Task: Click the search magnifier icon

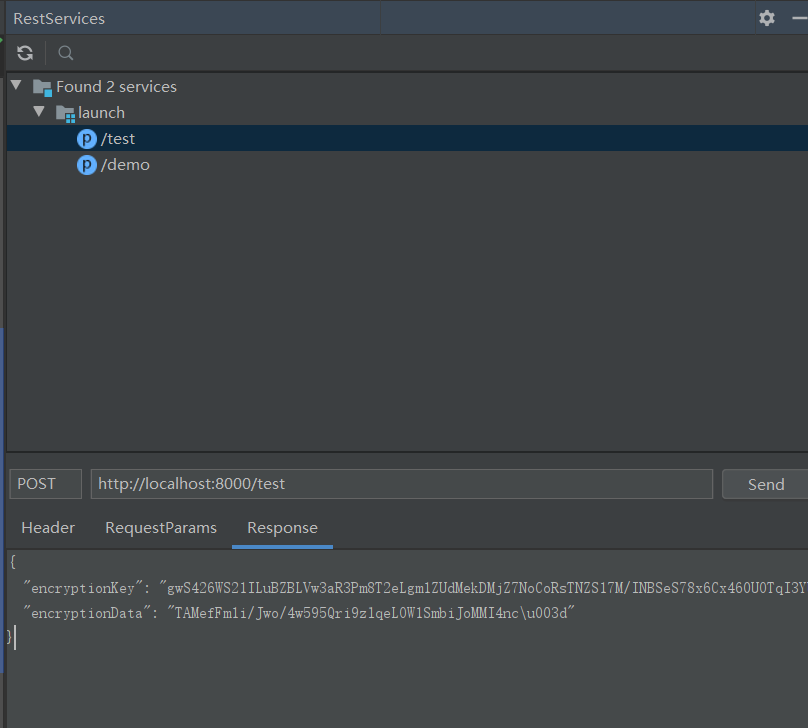Action: coord(65,53)
